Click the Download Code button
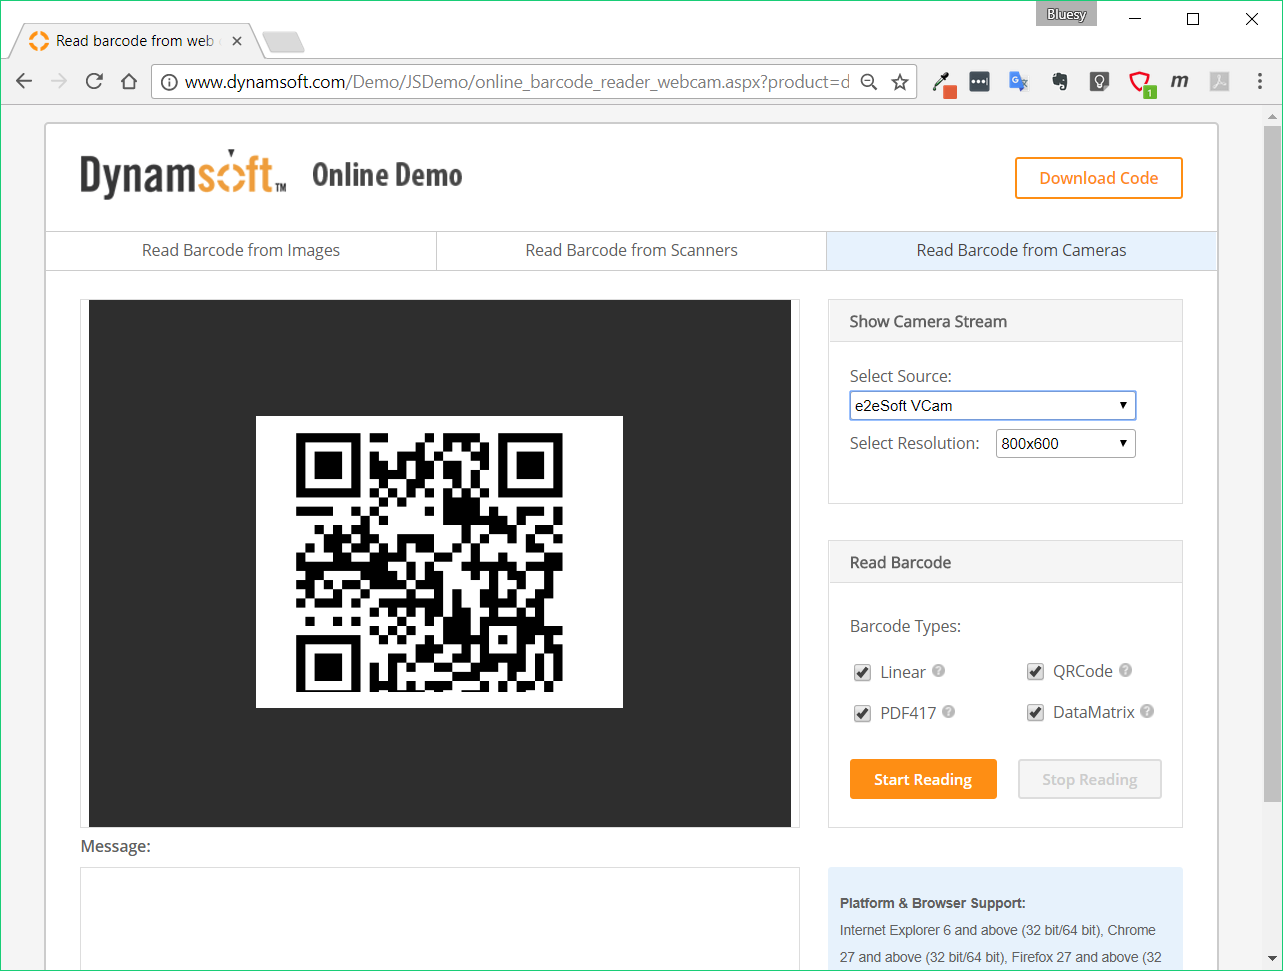 click(x=1098, y=178)
